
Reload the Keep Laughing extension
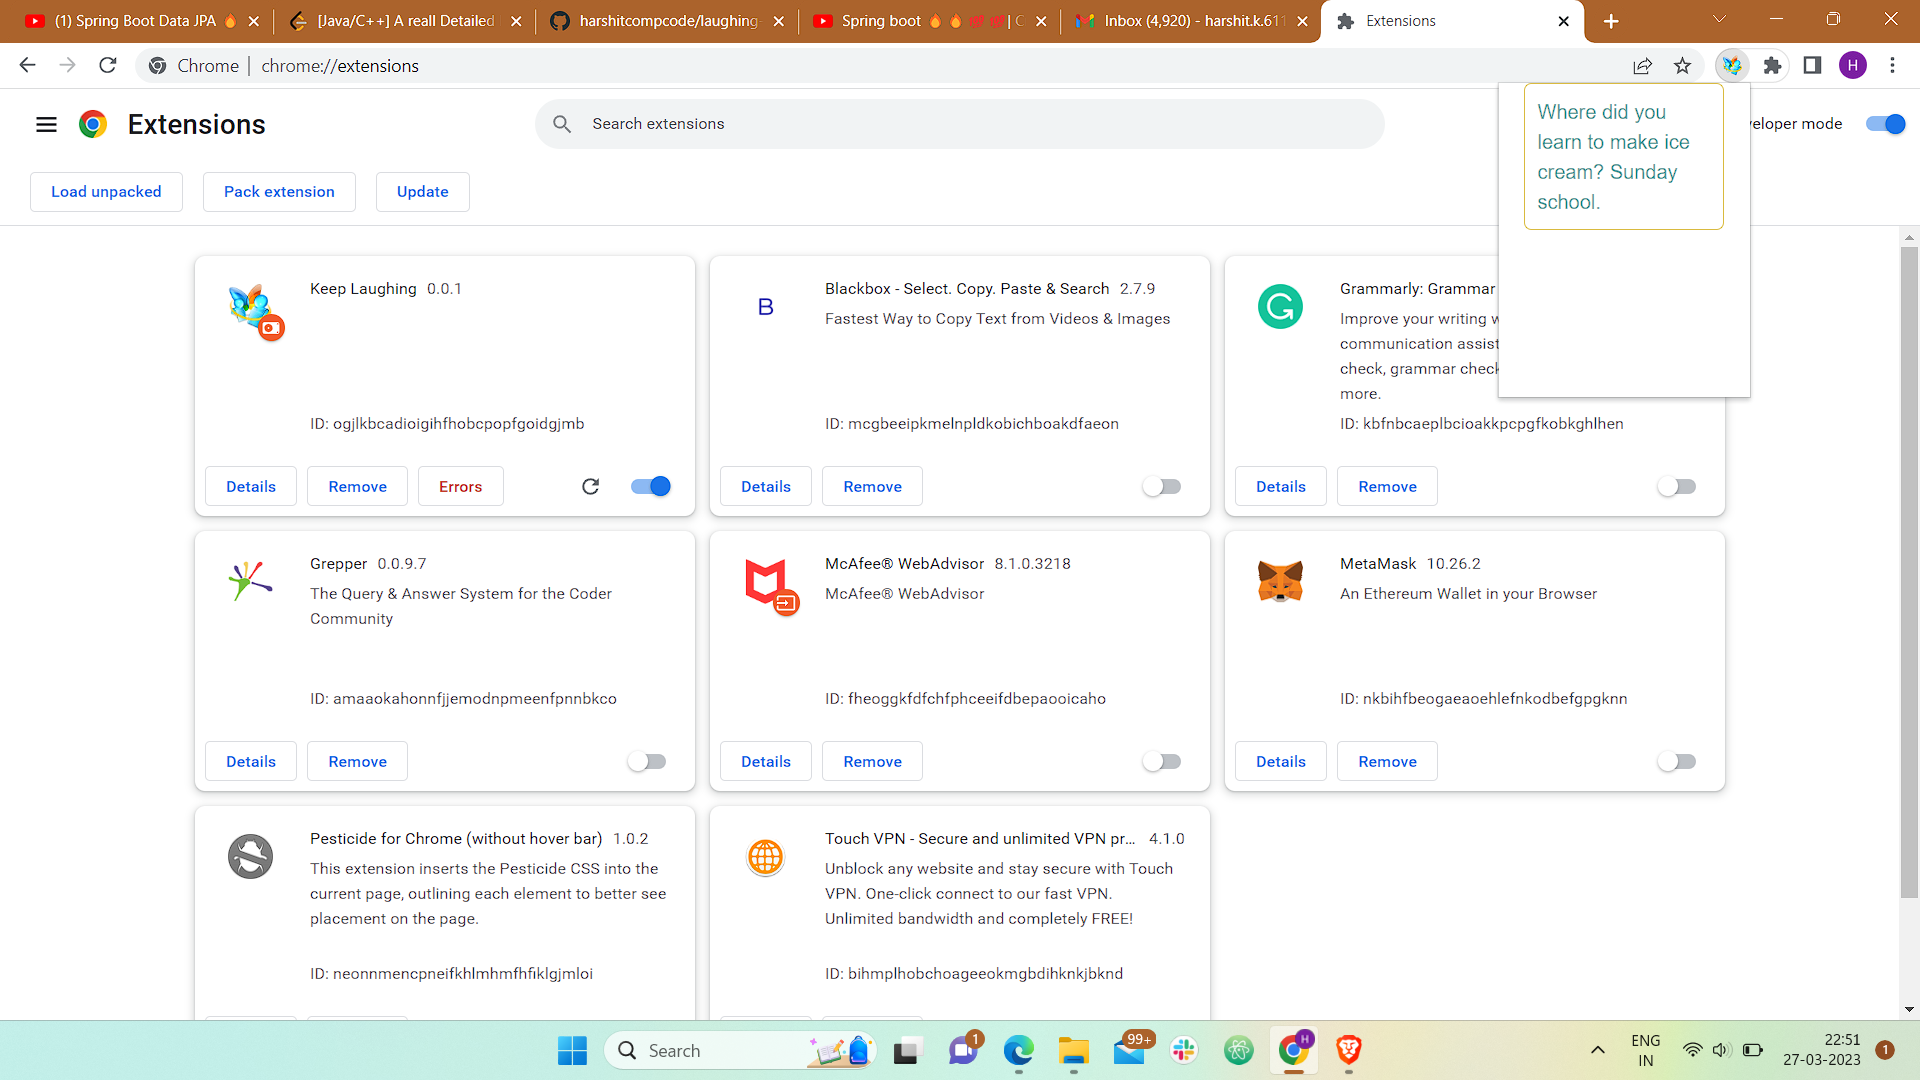pyautogui.click(x=591, y=486)
